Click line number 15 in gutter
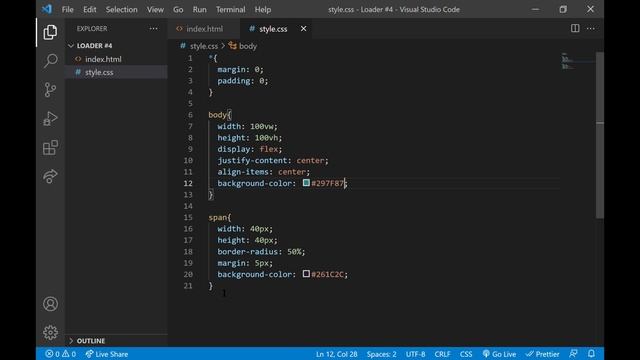This screenshot has height=360, width=640. (x=188, y=218)
